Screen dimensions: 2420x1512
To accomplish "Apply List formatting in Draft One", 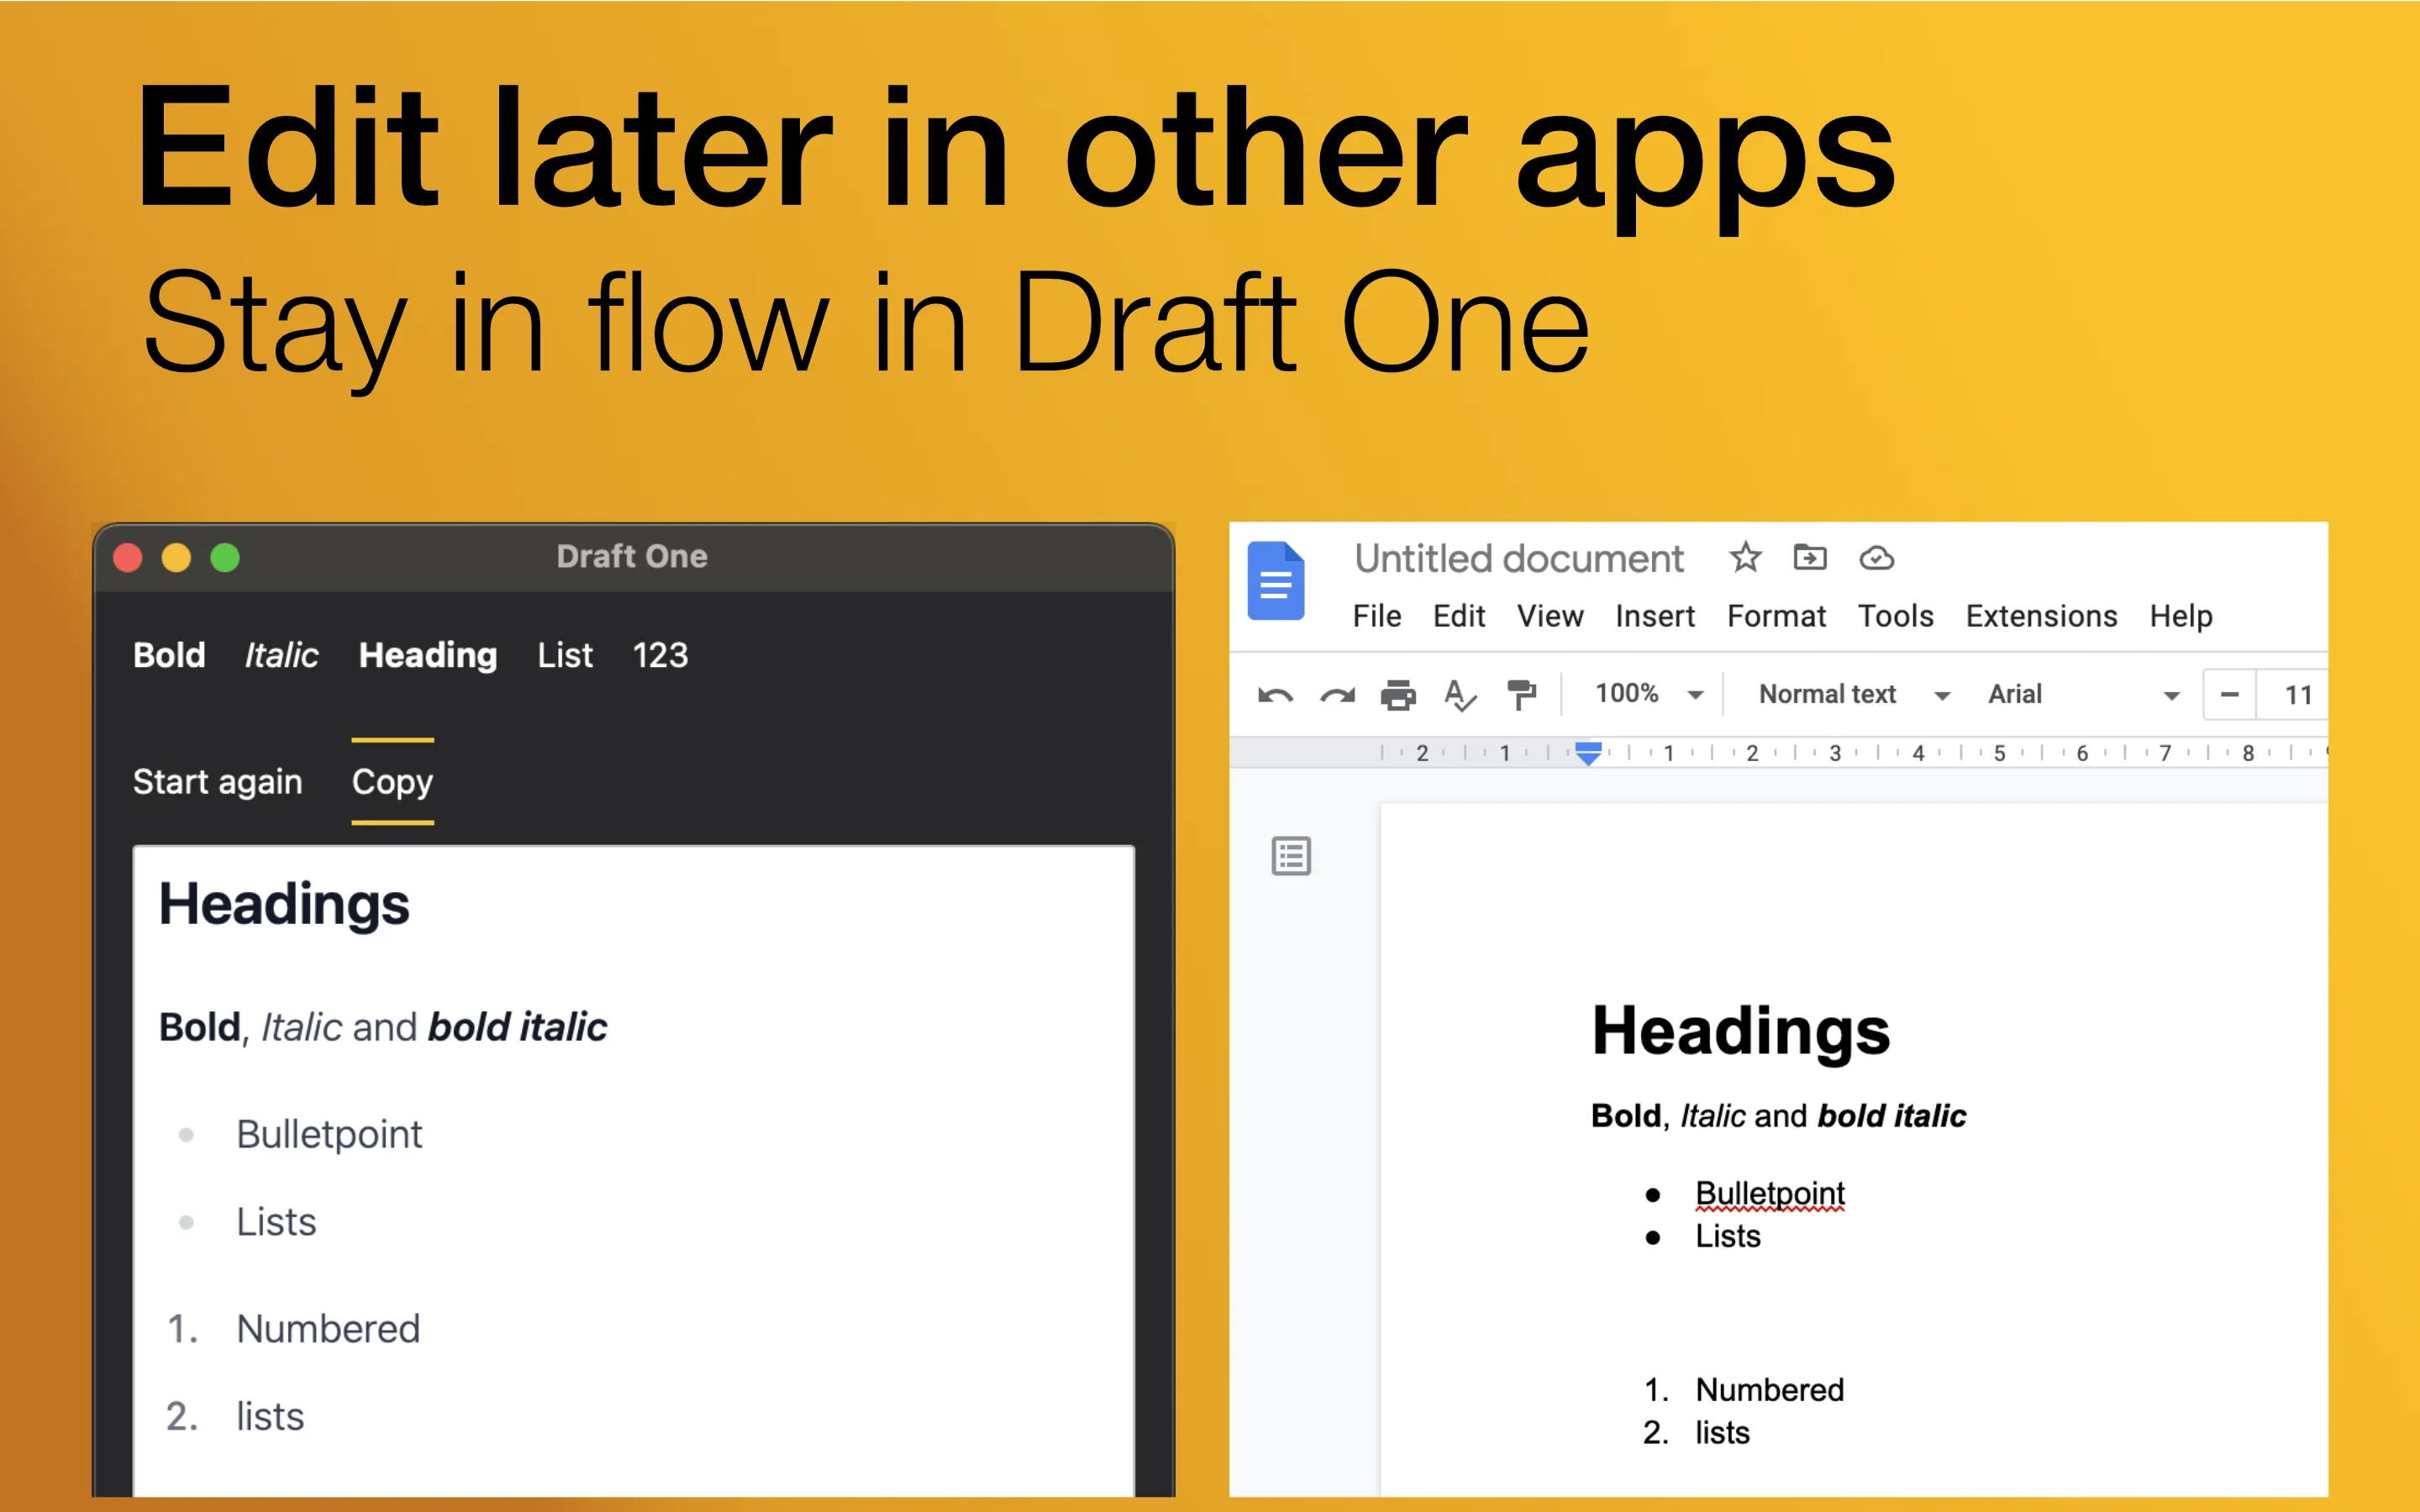I will [565, 655].
